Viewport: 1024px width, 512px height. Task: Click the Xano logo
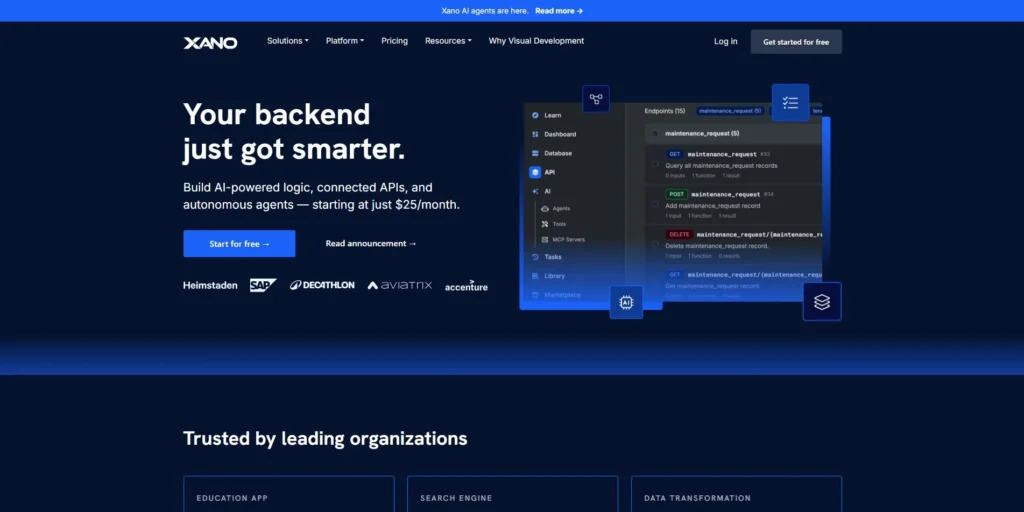[x=210, y=43]
